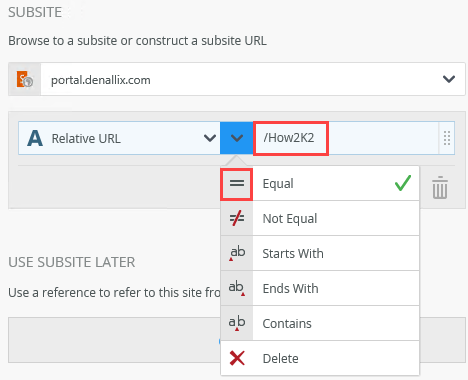Click the /How2K2 value input field
Image resolution: width=468 pixels, height=380 pixels.
[x=346, y=138]
